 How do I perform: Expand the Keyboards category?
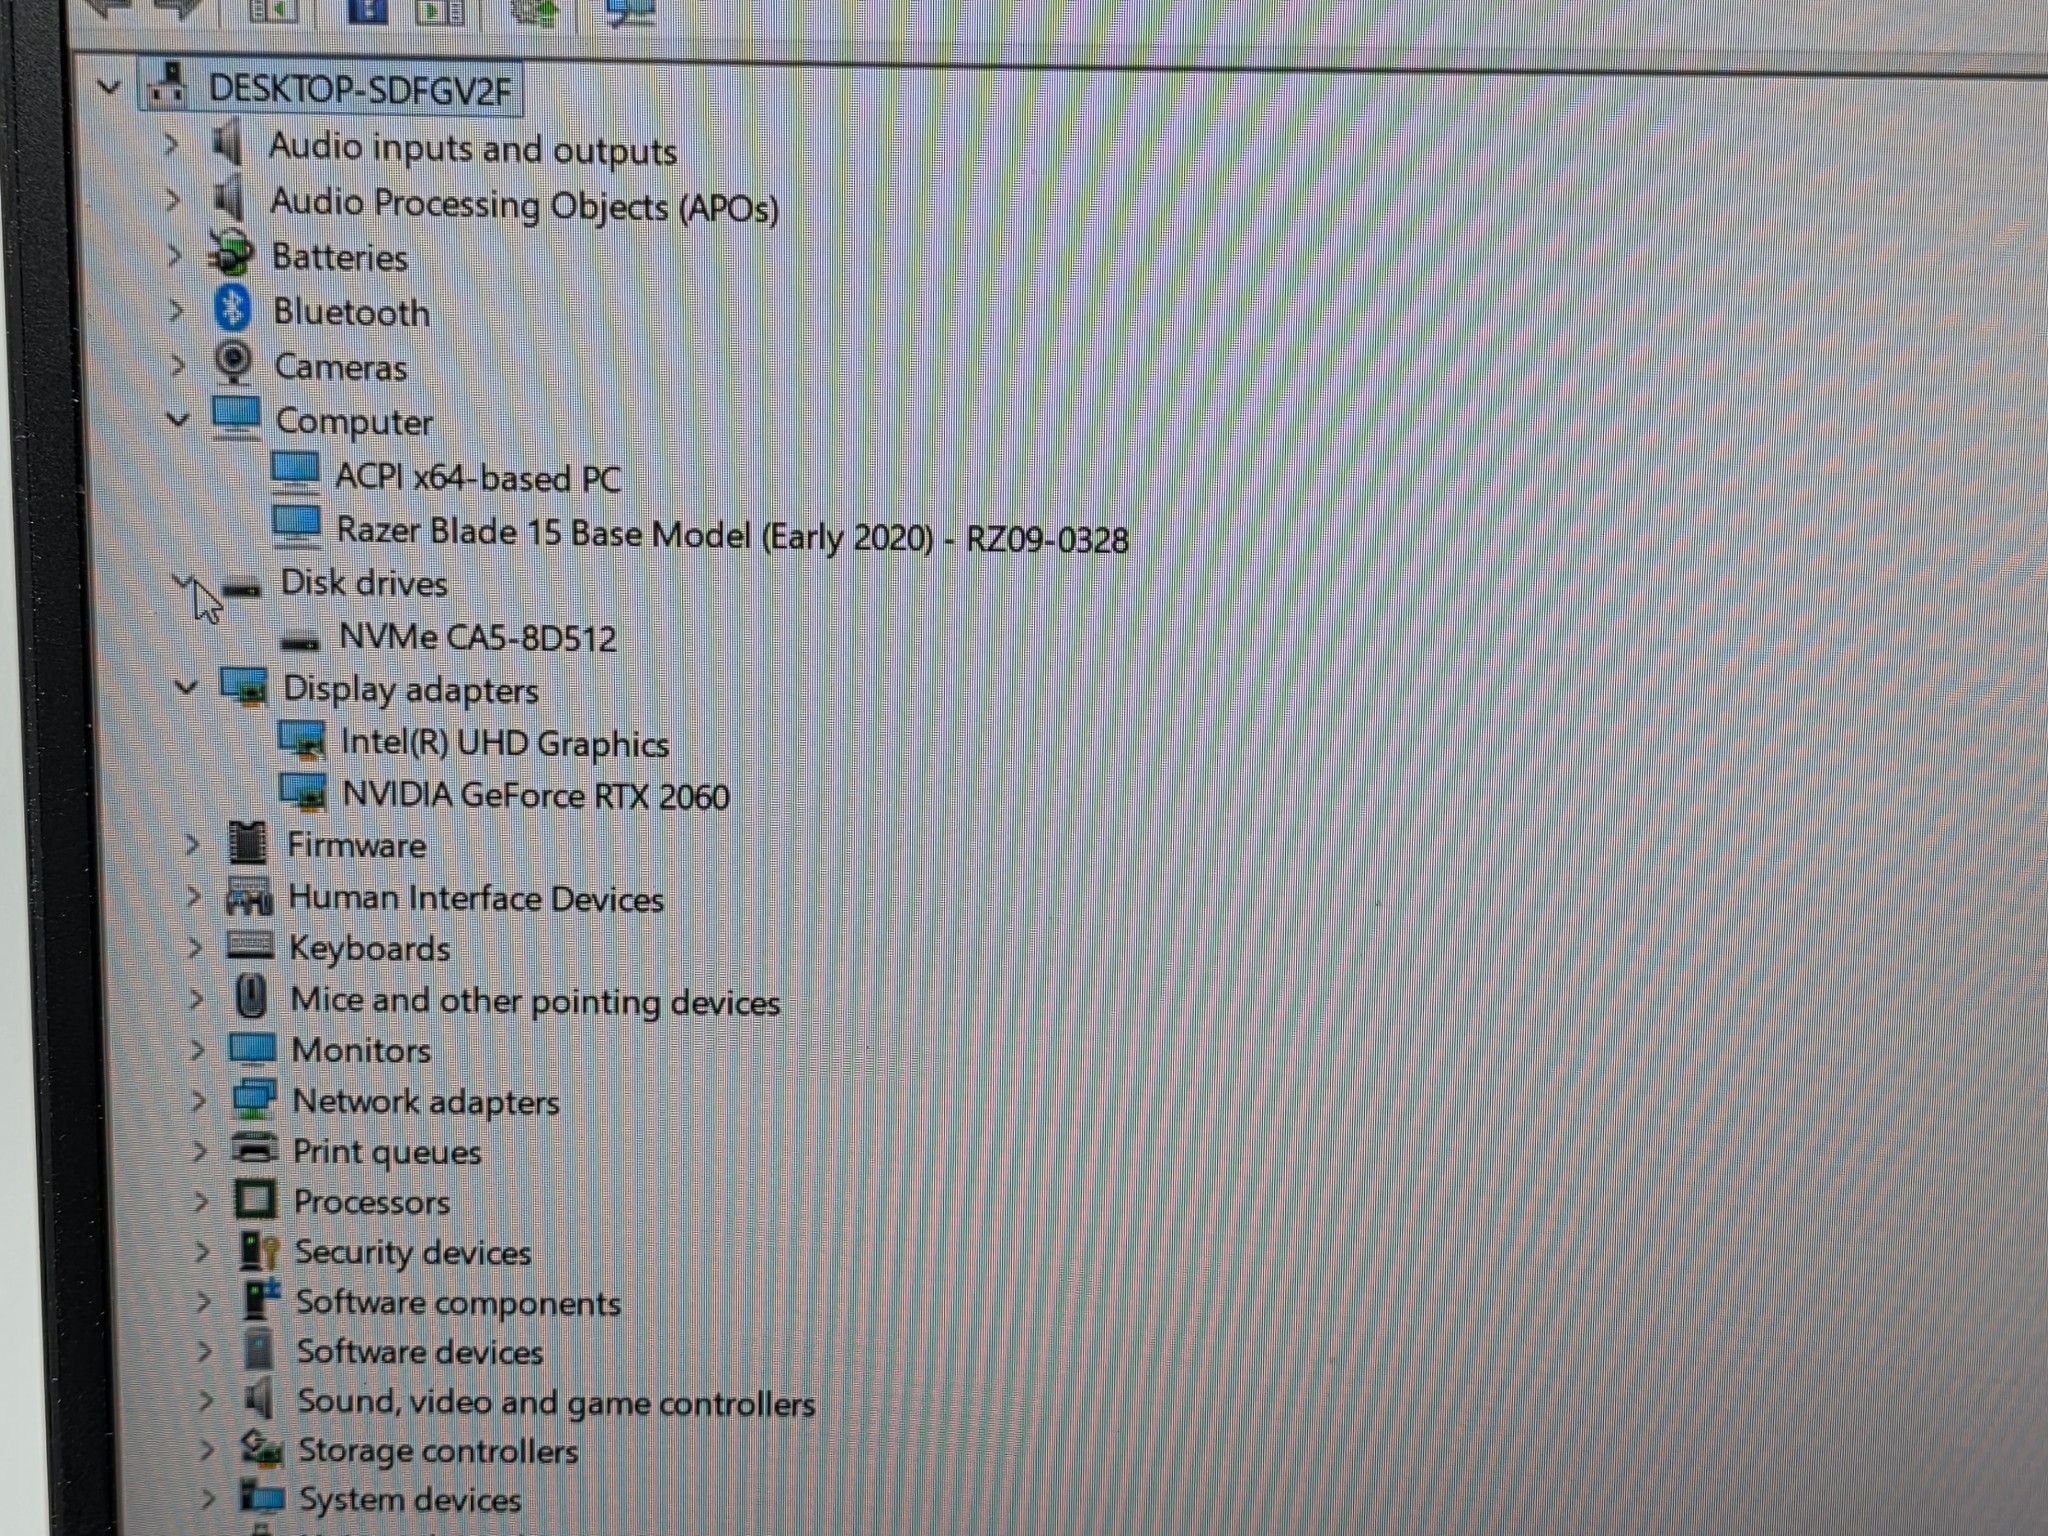point(195,947)
